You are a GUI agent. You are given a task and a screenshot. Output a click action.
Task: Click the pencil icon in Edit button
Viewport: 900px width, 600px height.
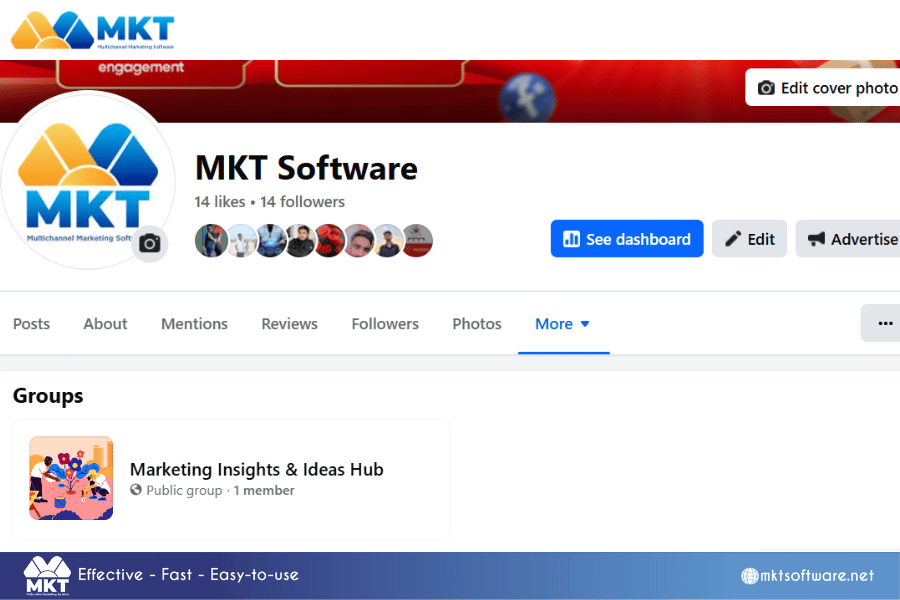coord(733,239)
